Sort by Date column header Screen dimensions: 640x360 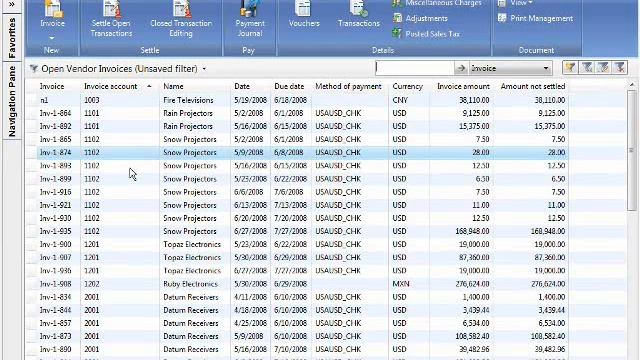(242, 87)
